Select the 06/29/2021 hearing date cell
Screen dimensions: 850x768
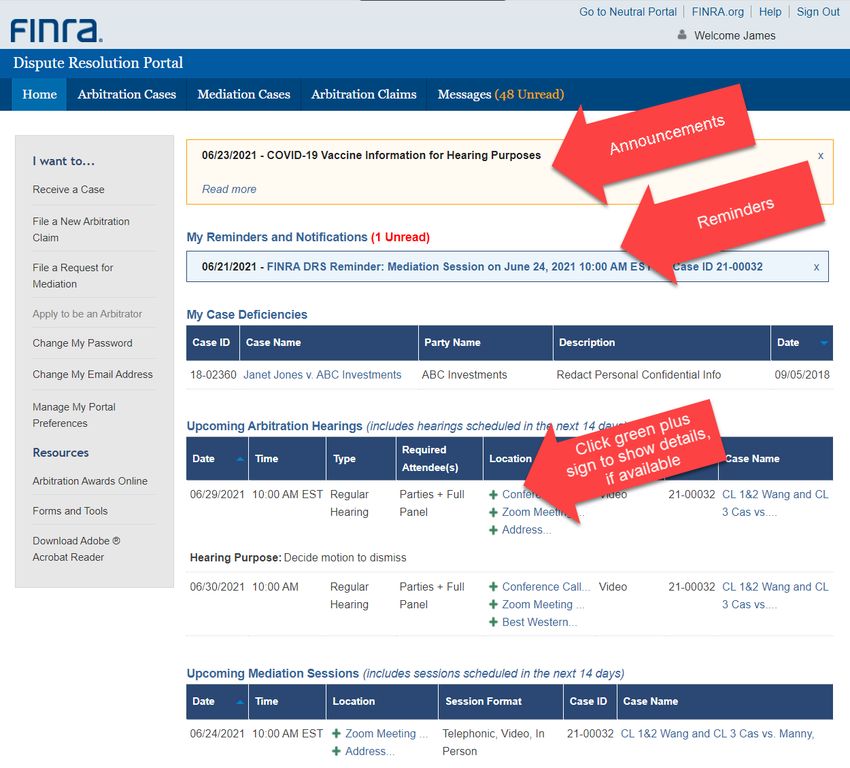click(217, 495)
